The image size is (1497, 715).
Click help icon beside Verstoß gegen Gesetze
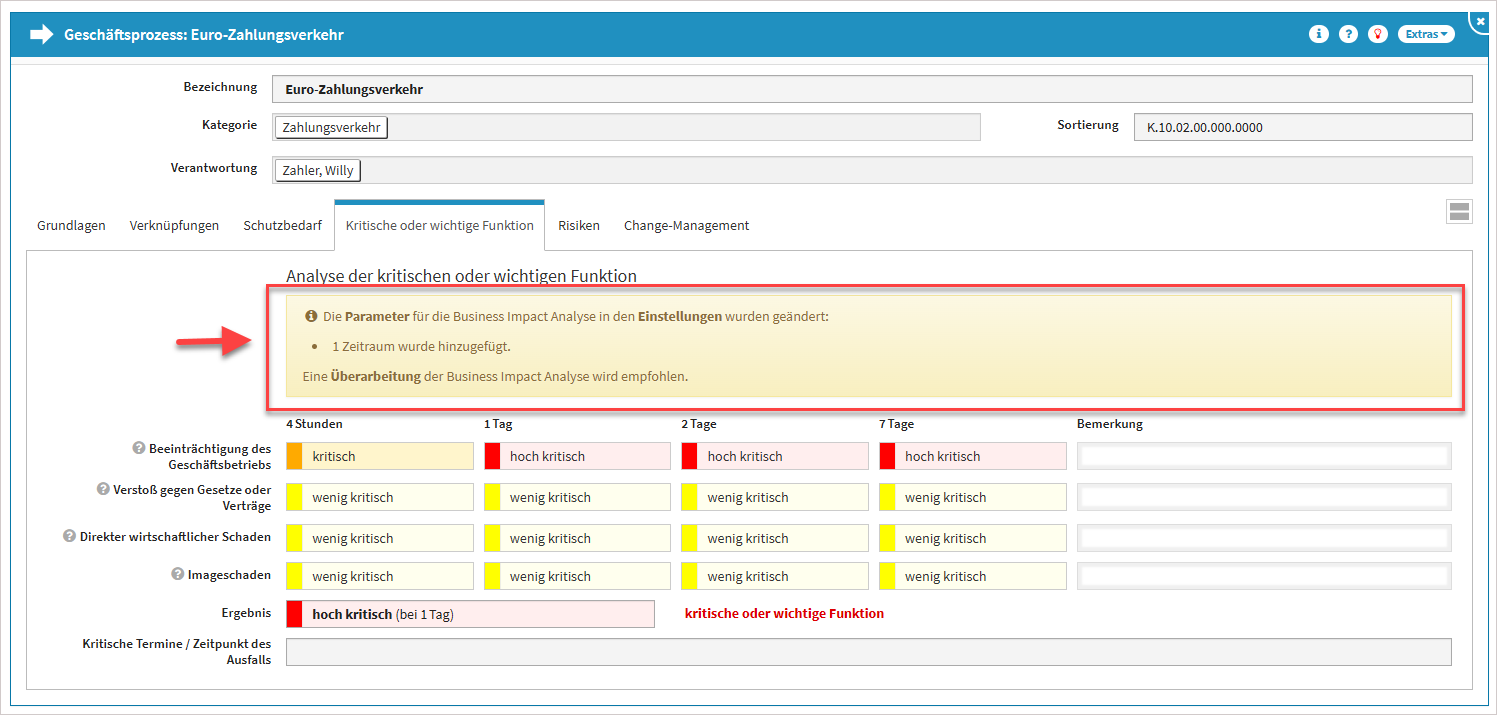point(103,489)
